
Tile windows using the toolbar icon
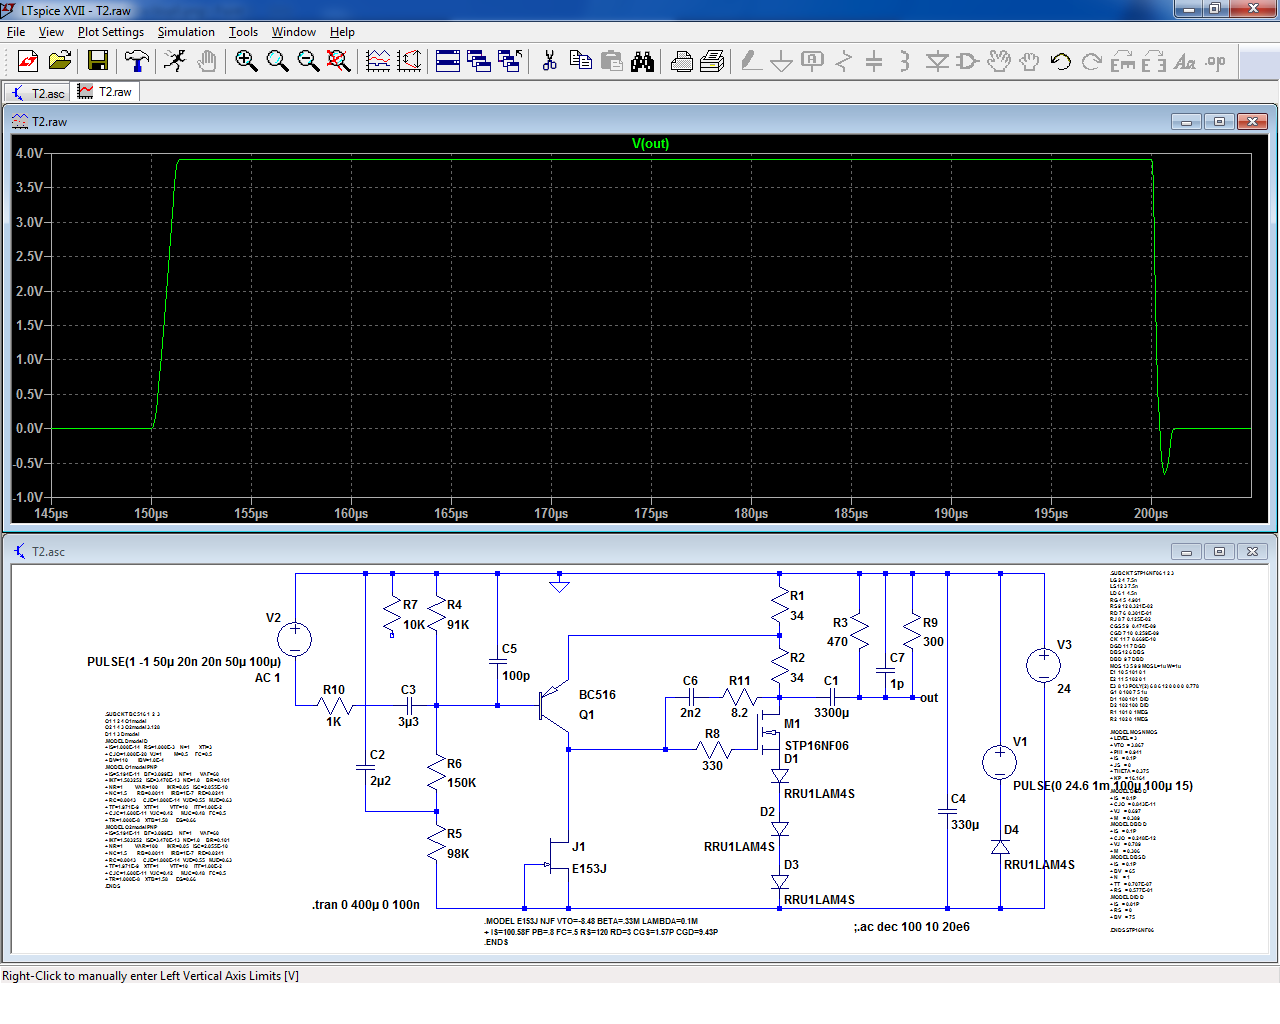[x=448, y=62]
